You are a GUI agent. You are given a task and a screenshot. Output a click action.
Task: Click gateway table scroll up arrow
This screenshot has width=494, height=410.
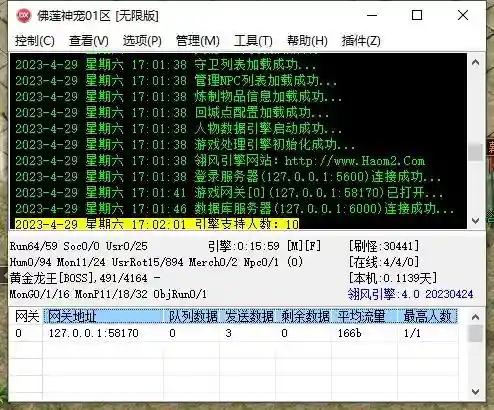(x=476, y=317)
